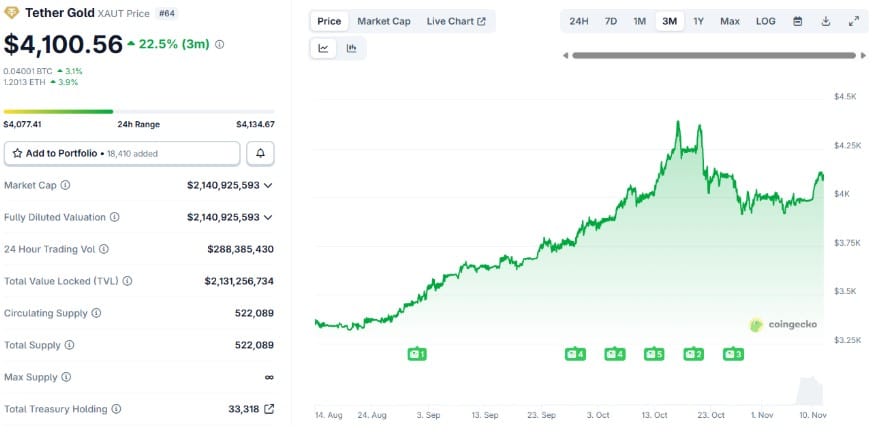Open the 3m price change dropdown info
The image size is (876, 438).
coord(220,44)
